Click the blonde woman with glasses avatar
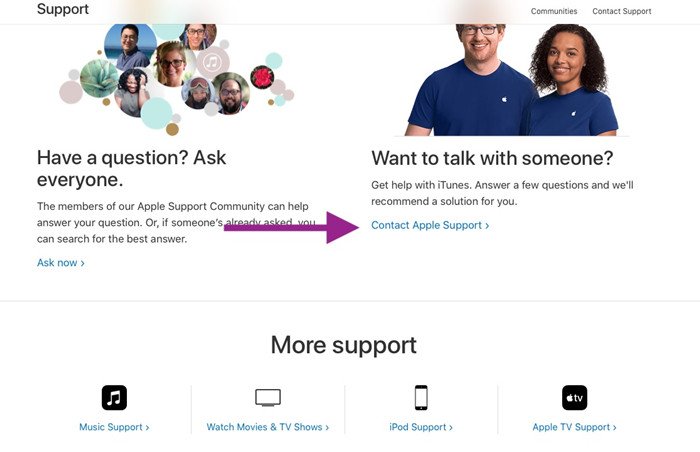 pos(171,64)
